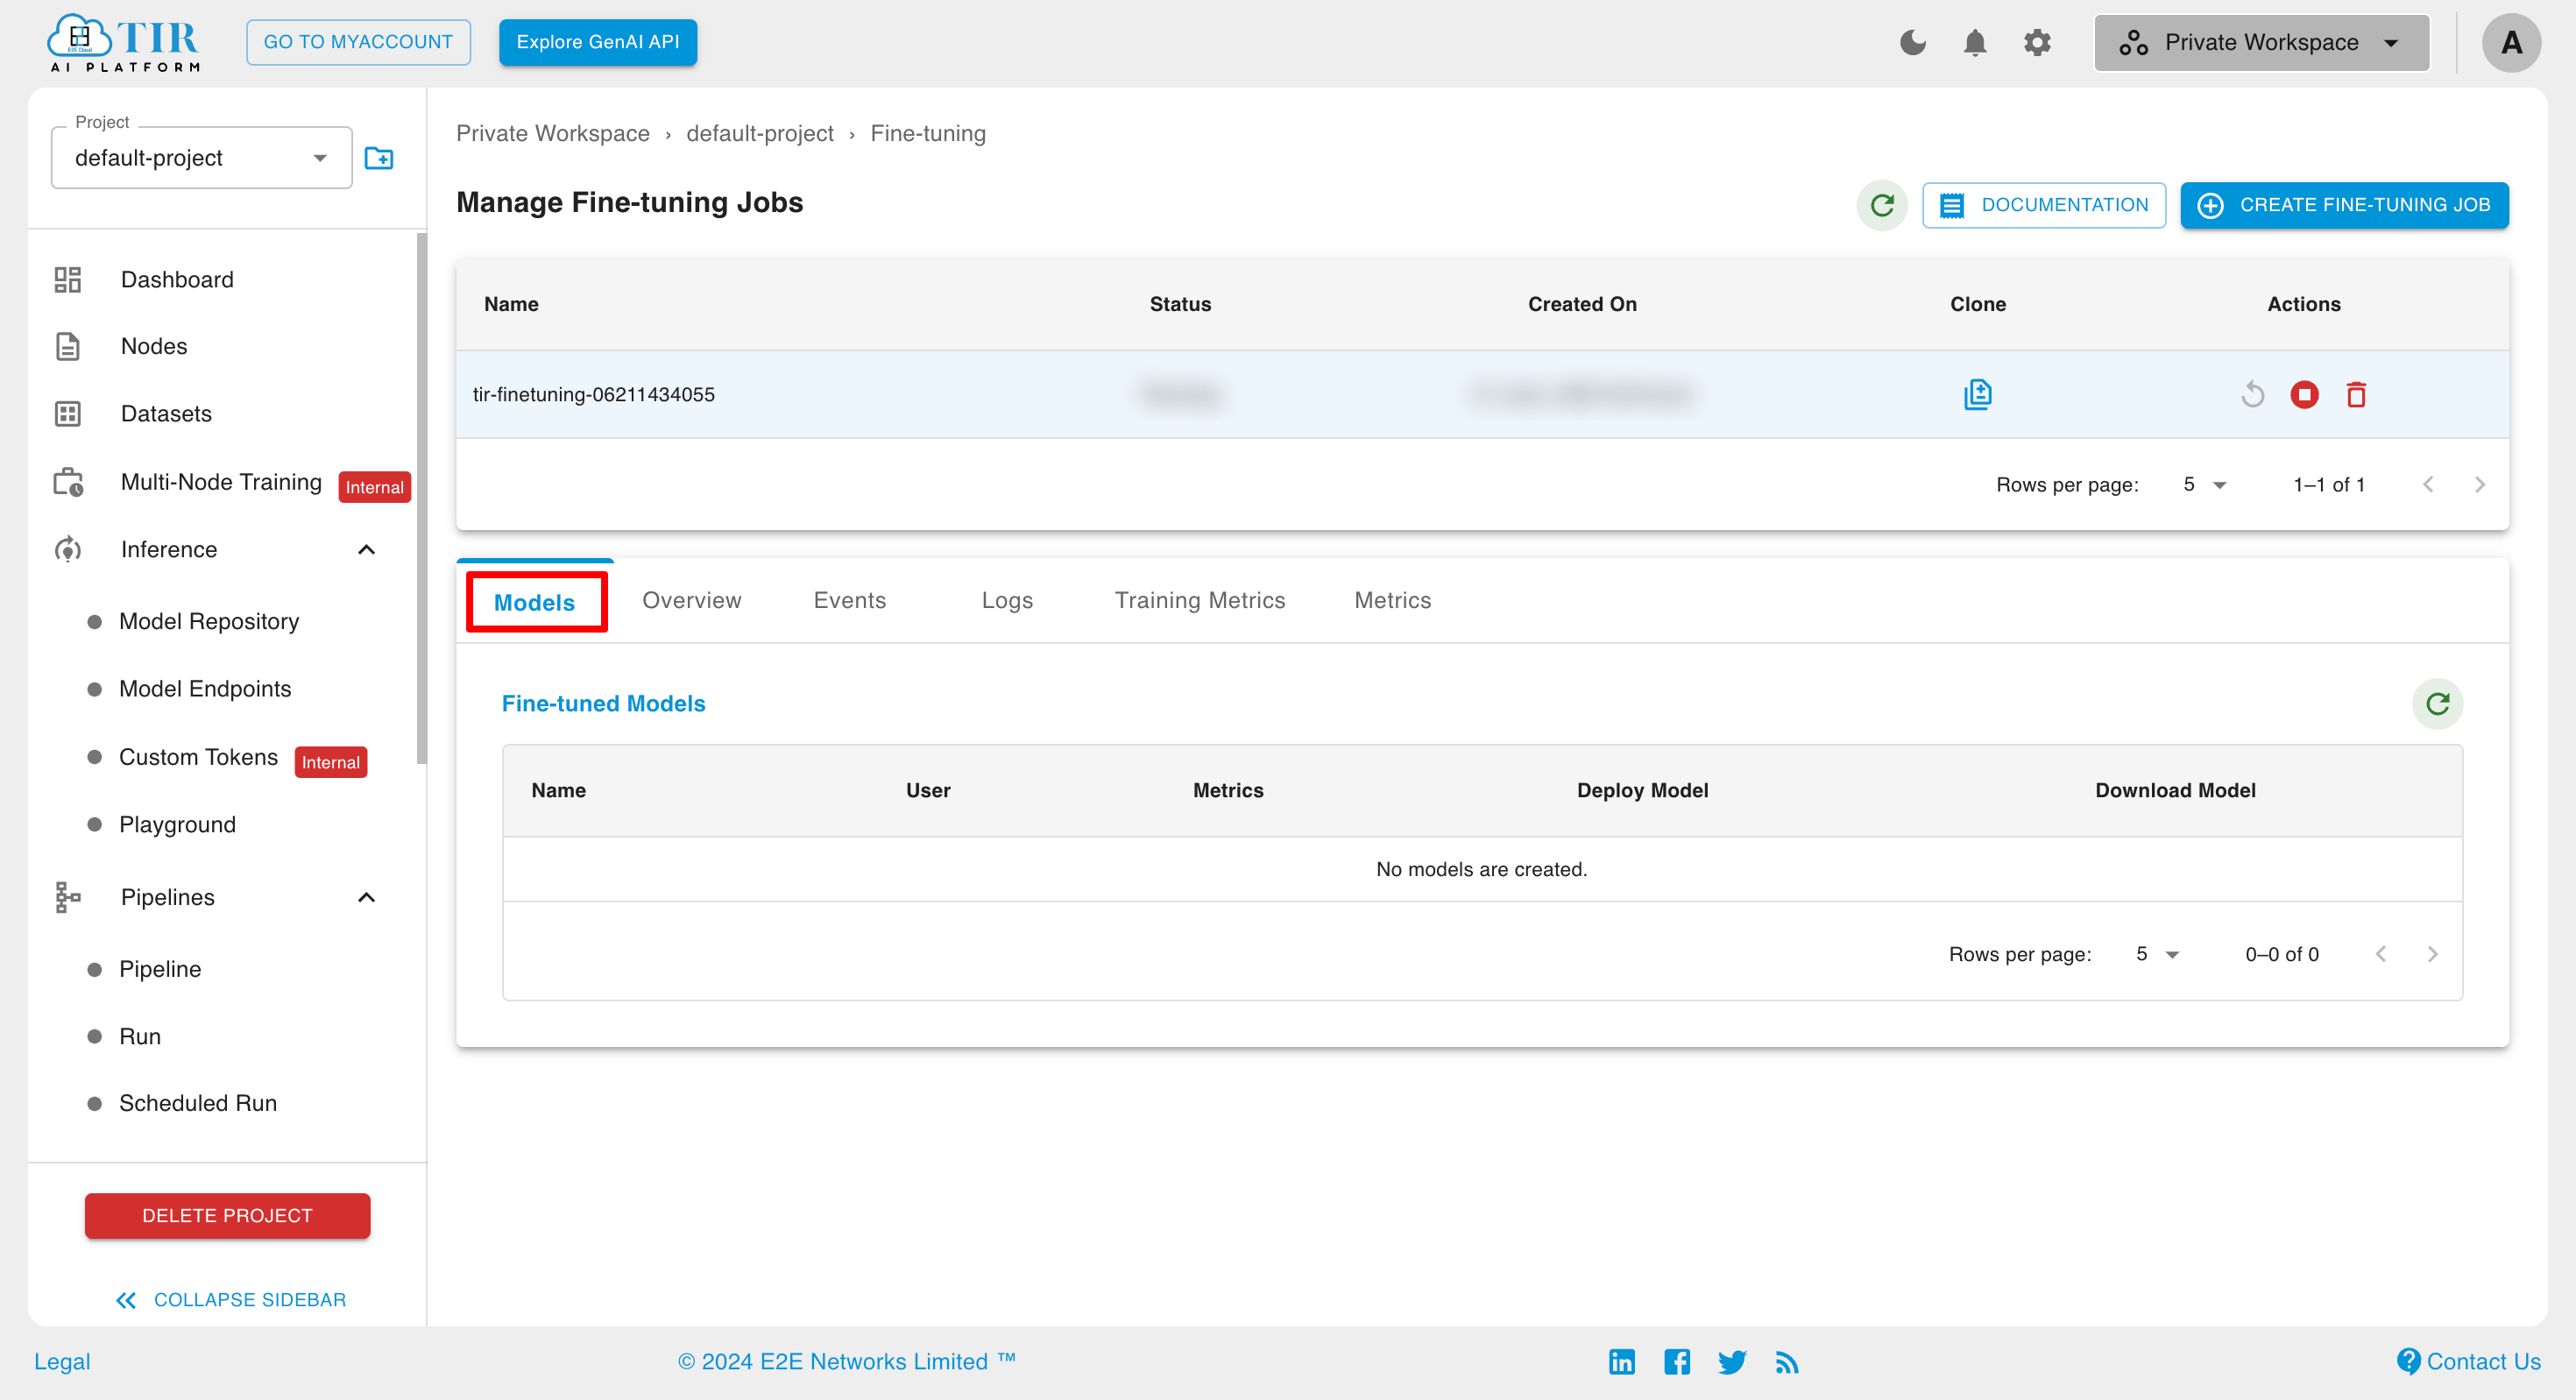
Task: Click the sidebar scrollbar
Action: click(421, 498)
